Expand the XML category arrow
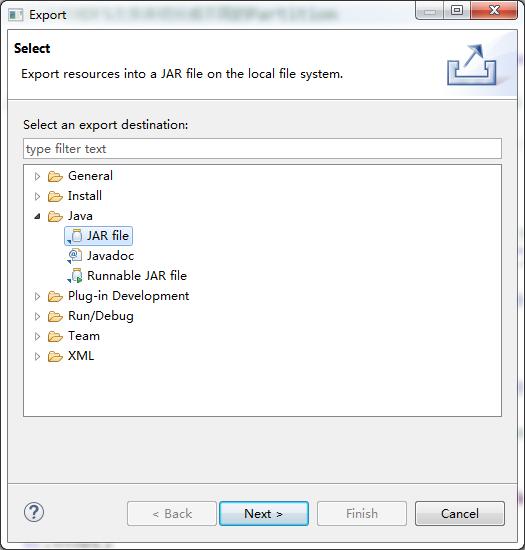Image resolution: width=525 pixels, height=550 pixels. click(x=37, y=357)
